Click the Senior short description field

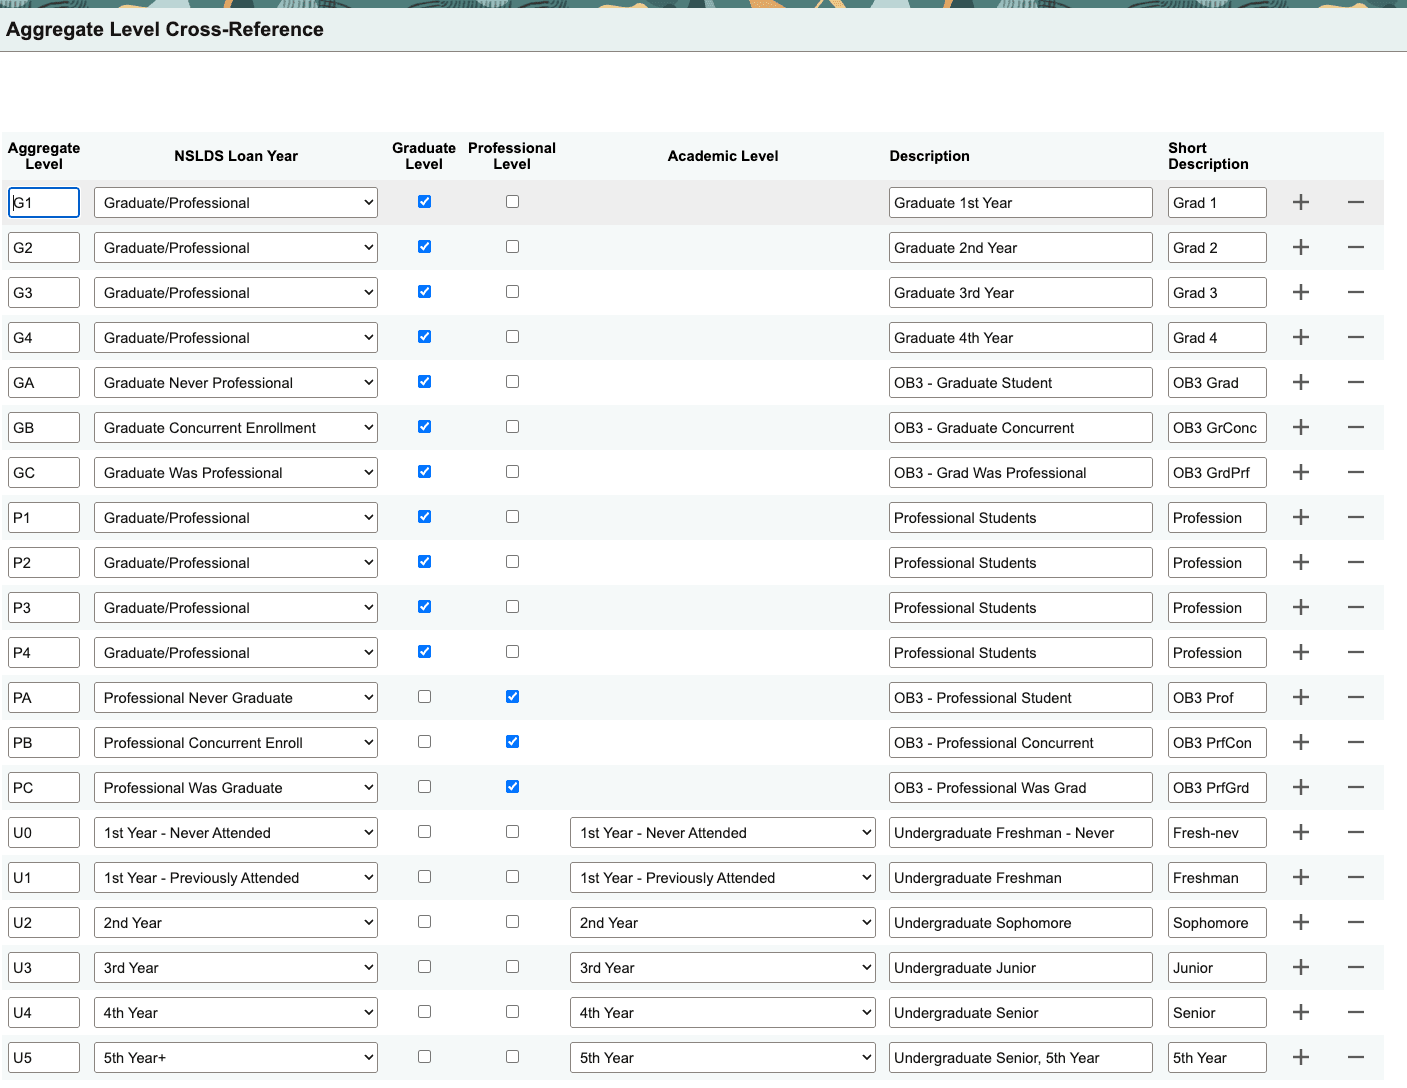point(1217,1012)
